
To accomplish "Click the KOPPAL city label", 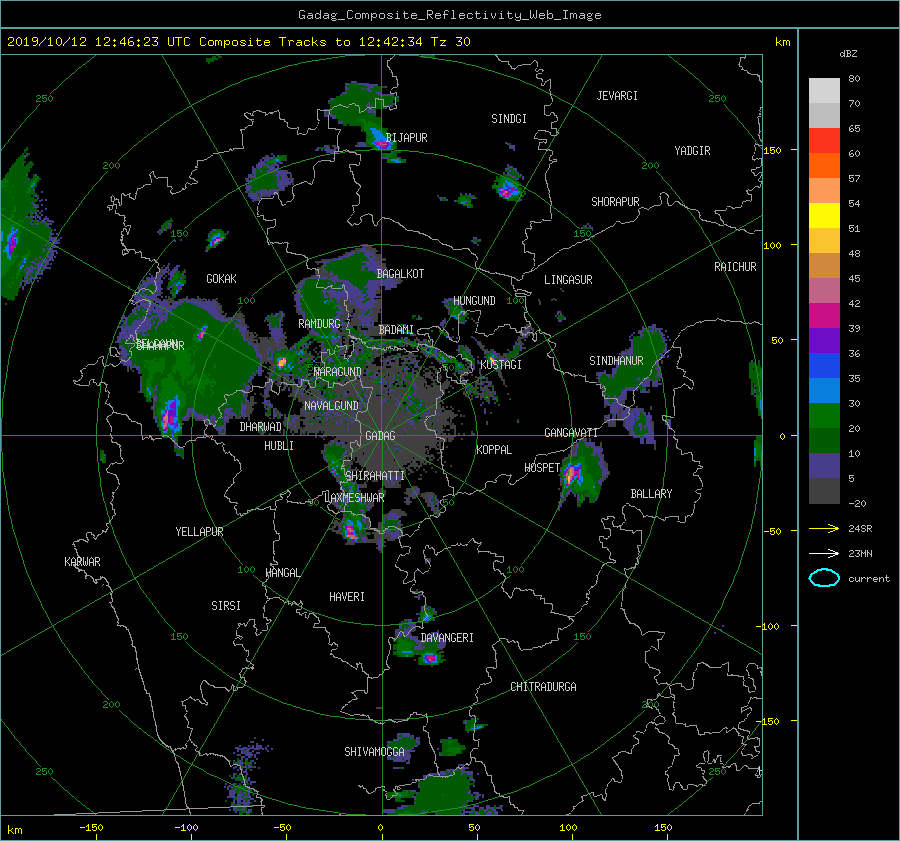I will click(494, 450).
